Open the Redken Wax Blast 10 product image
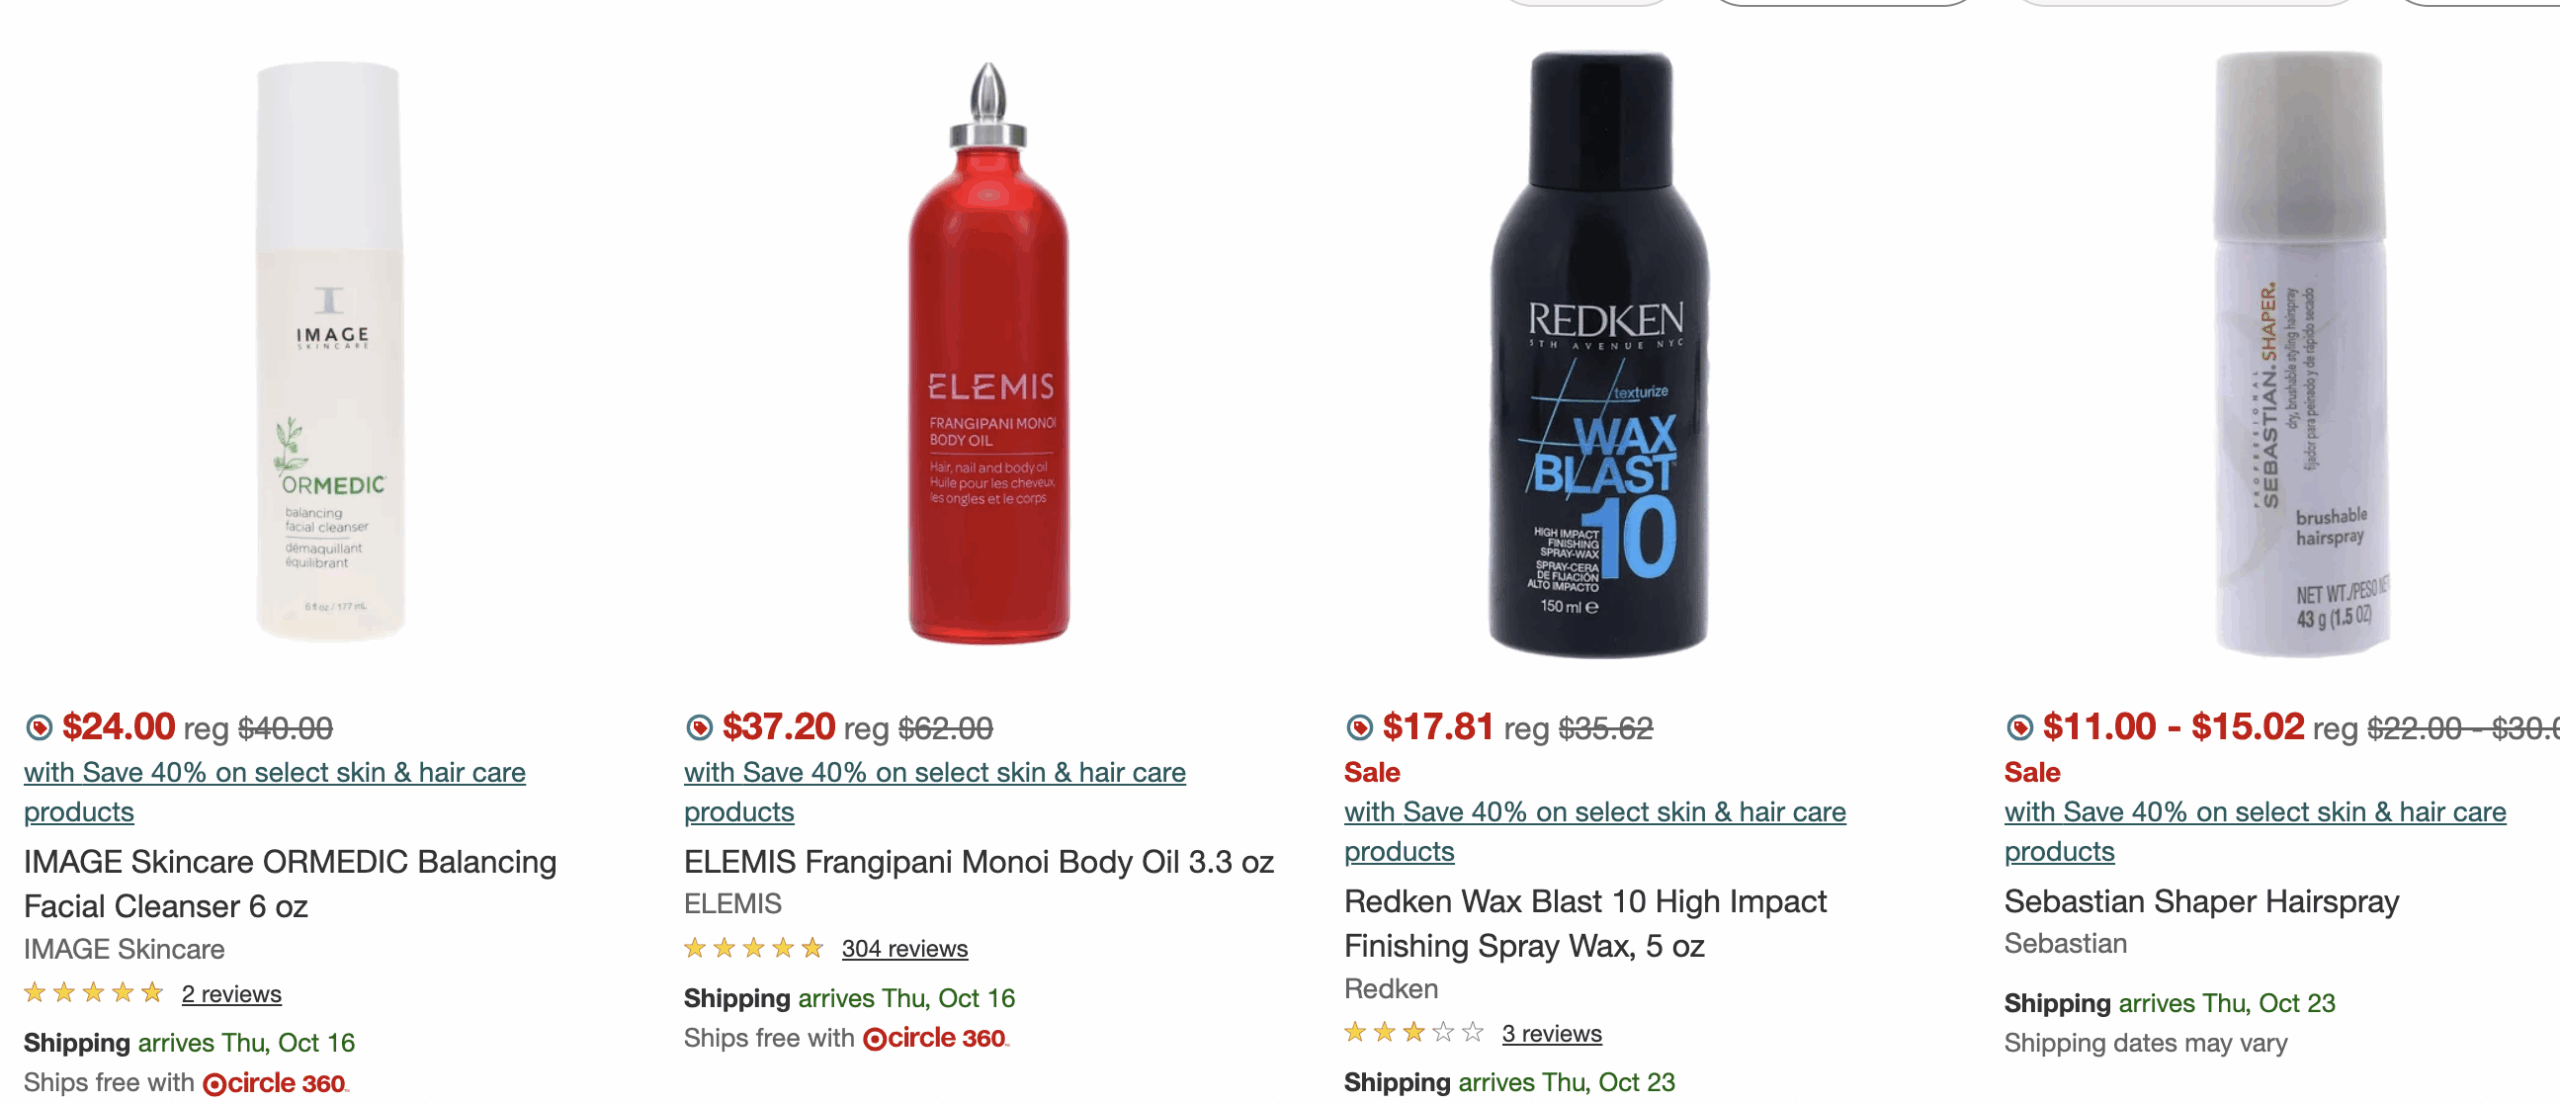This screenshot has width=2560, height=1103. pos(1600,352)
